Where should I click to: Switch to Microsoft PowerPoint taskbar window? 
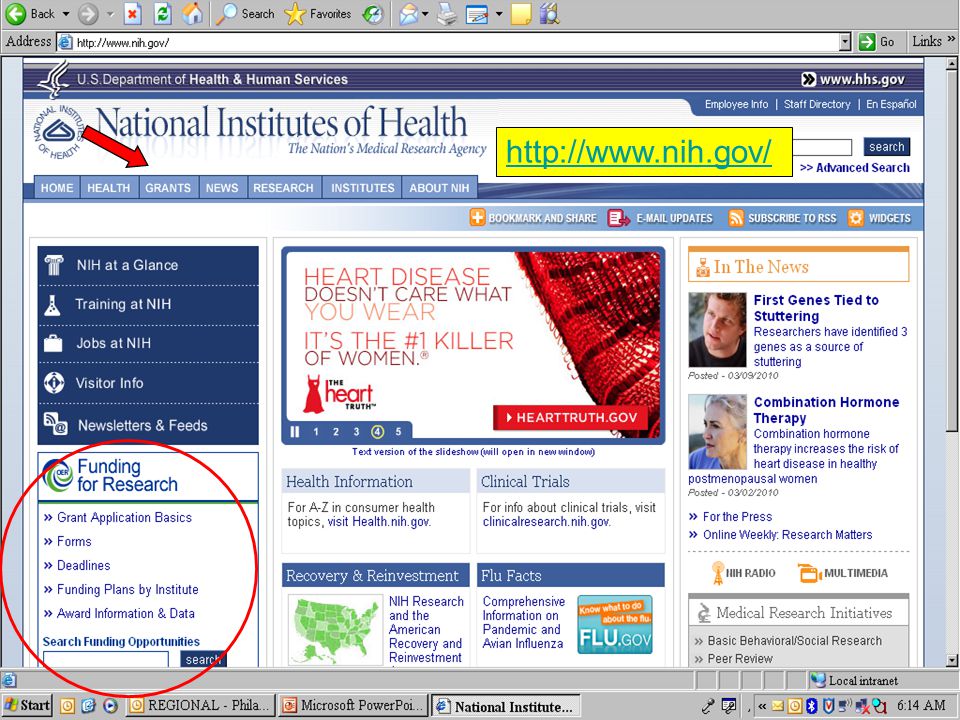pos(352,705)
